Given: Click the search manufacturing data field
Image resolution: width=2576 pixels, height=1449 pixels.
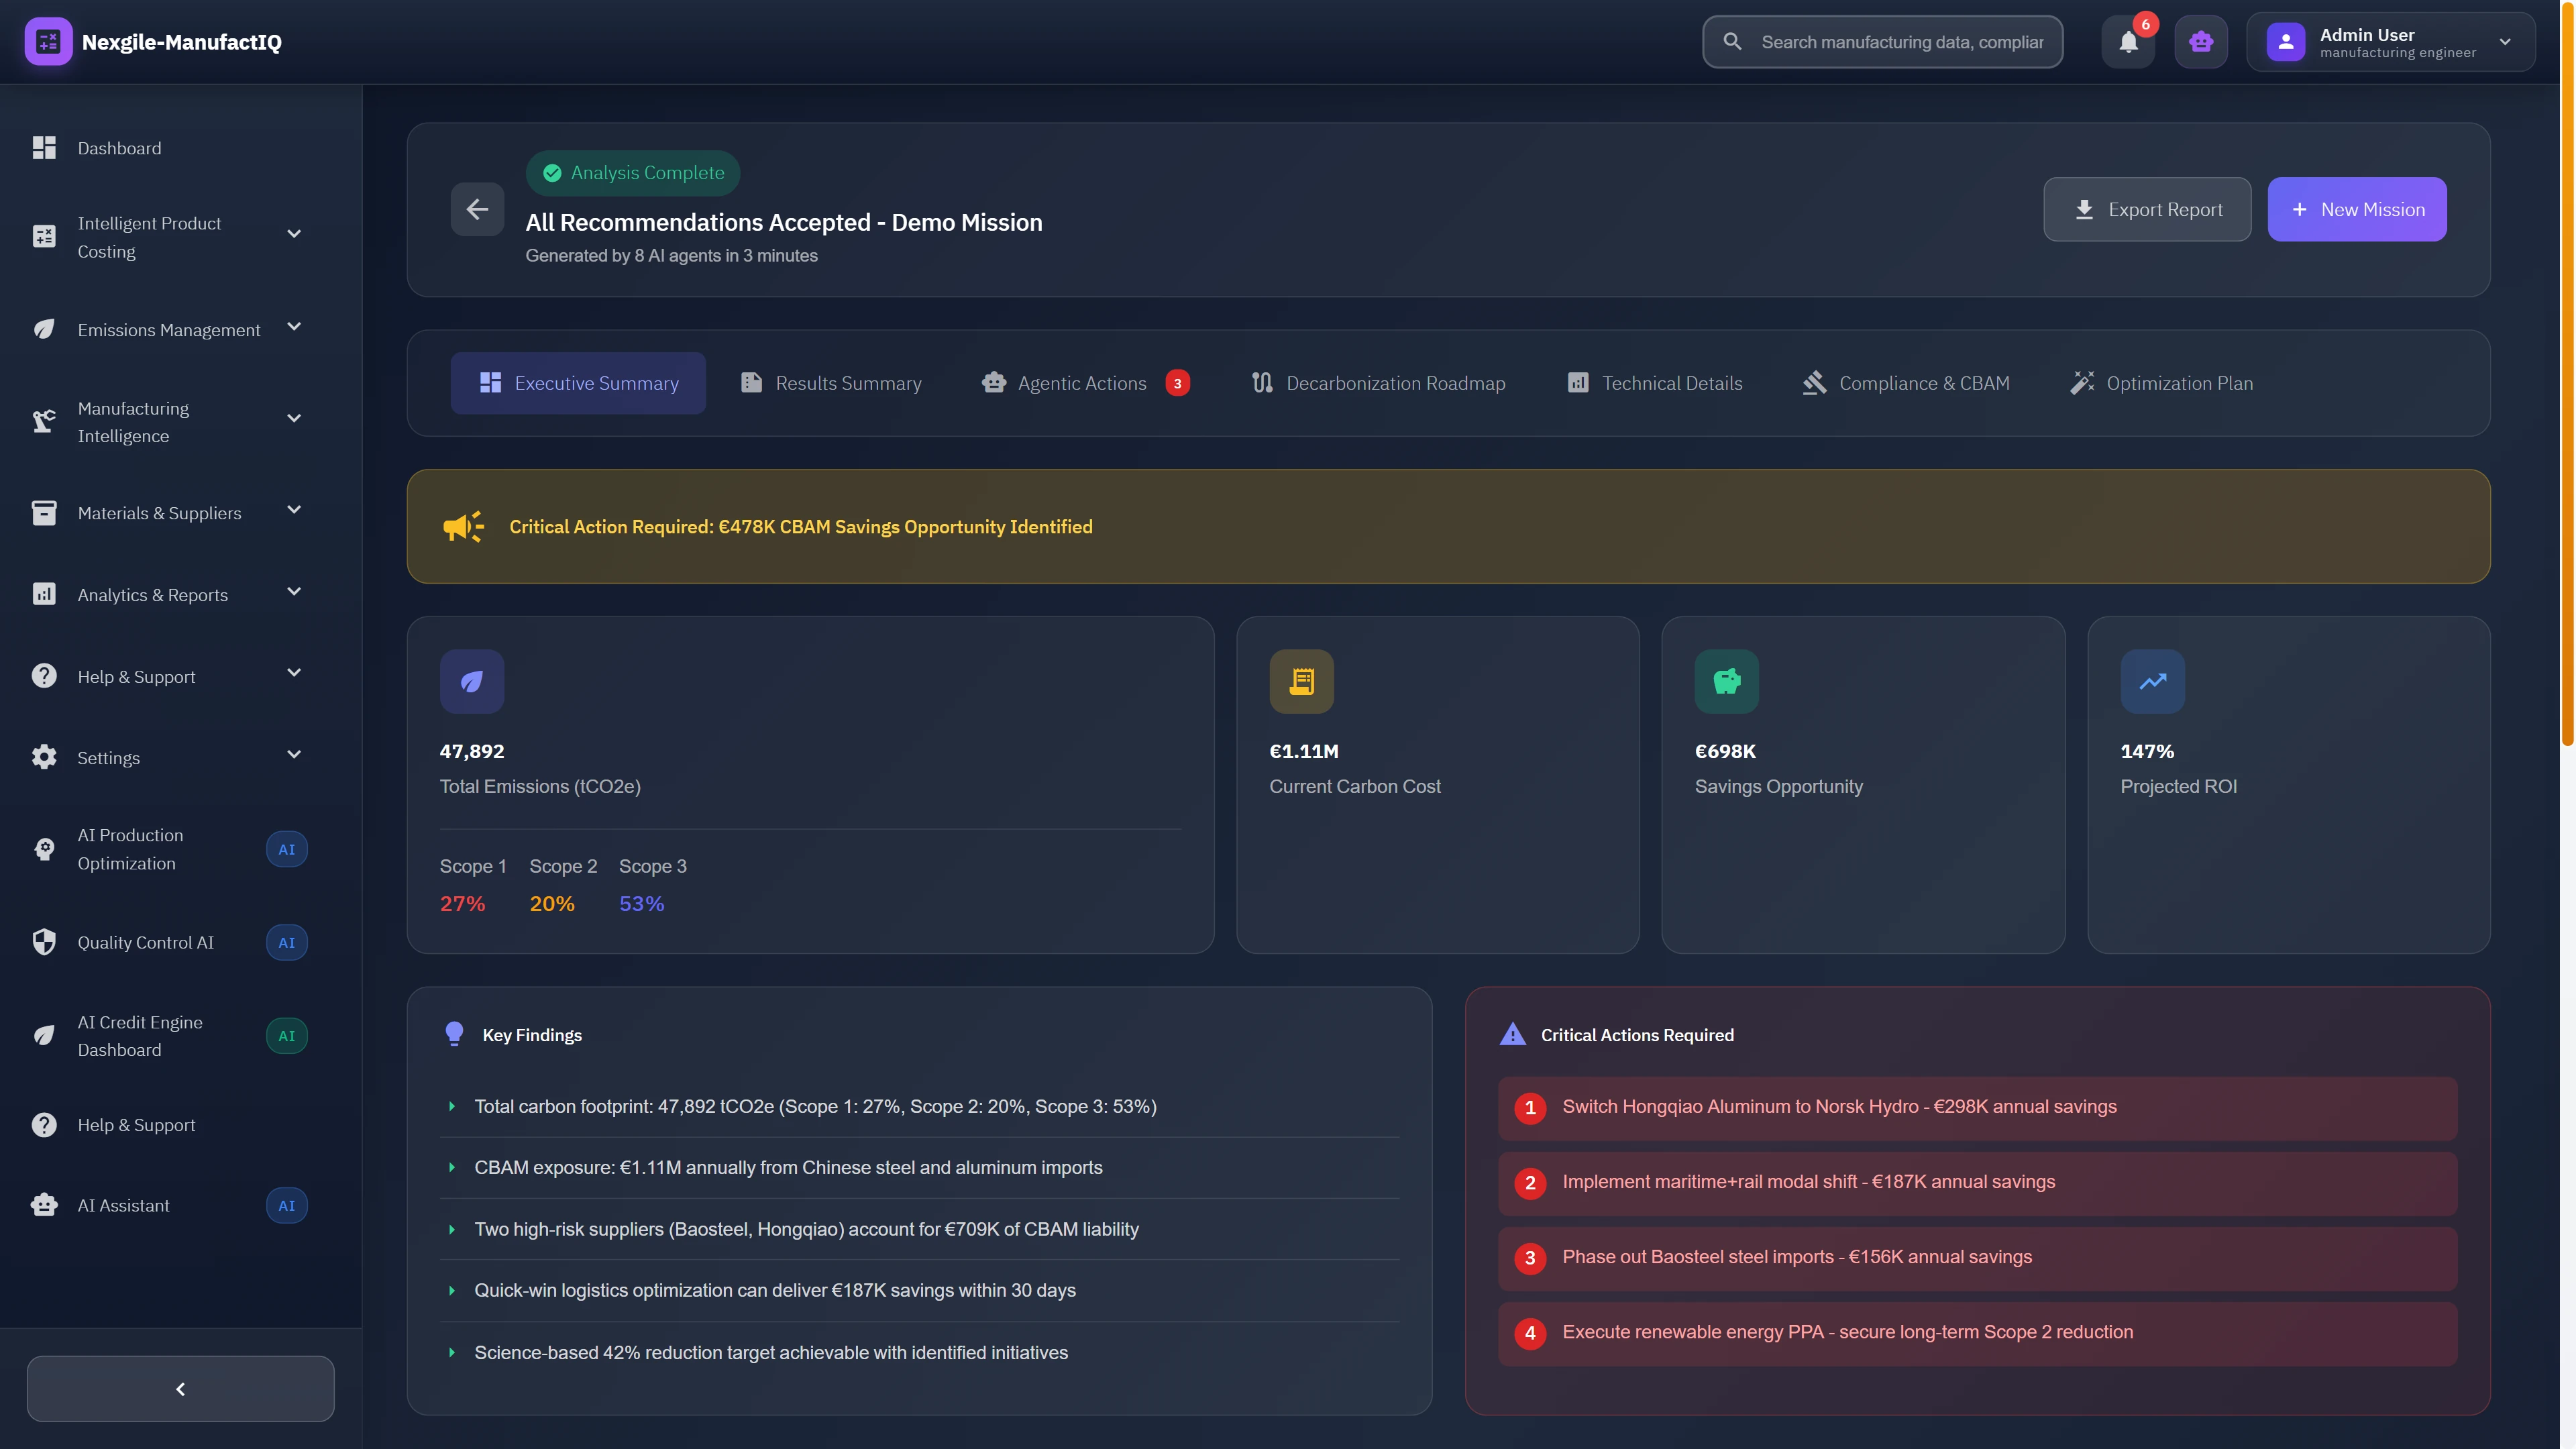Looking at the screenshot, I should pos(1880,41).
